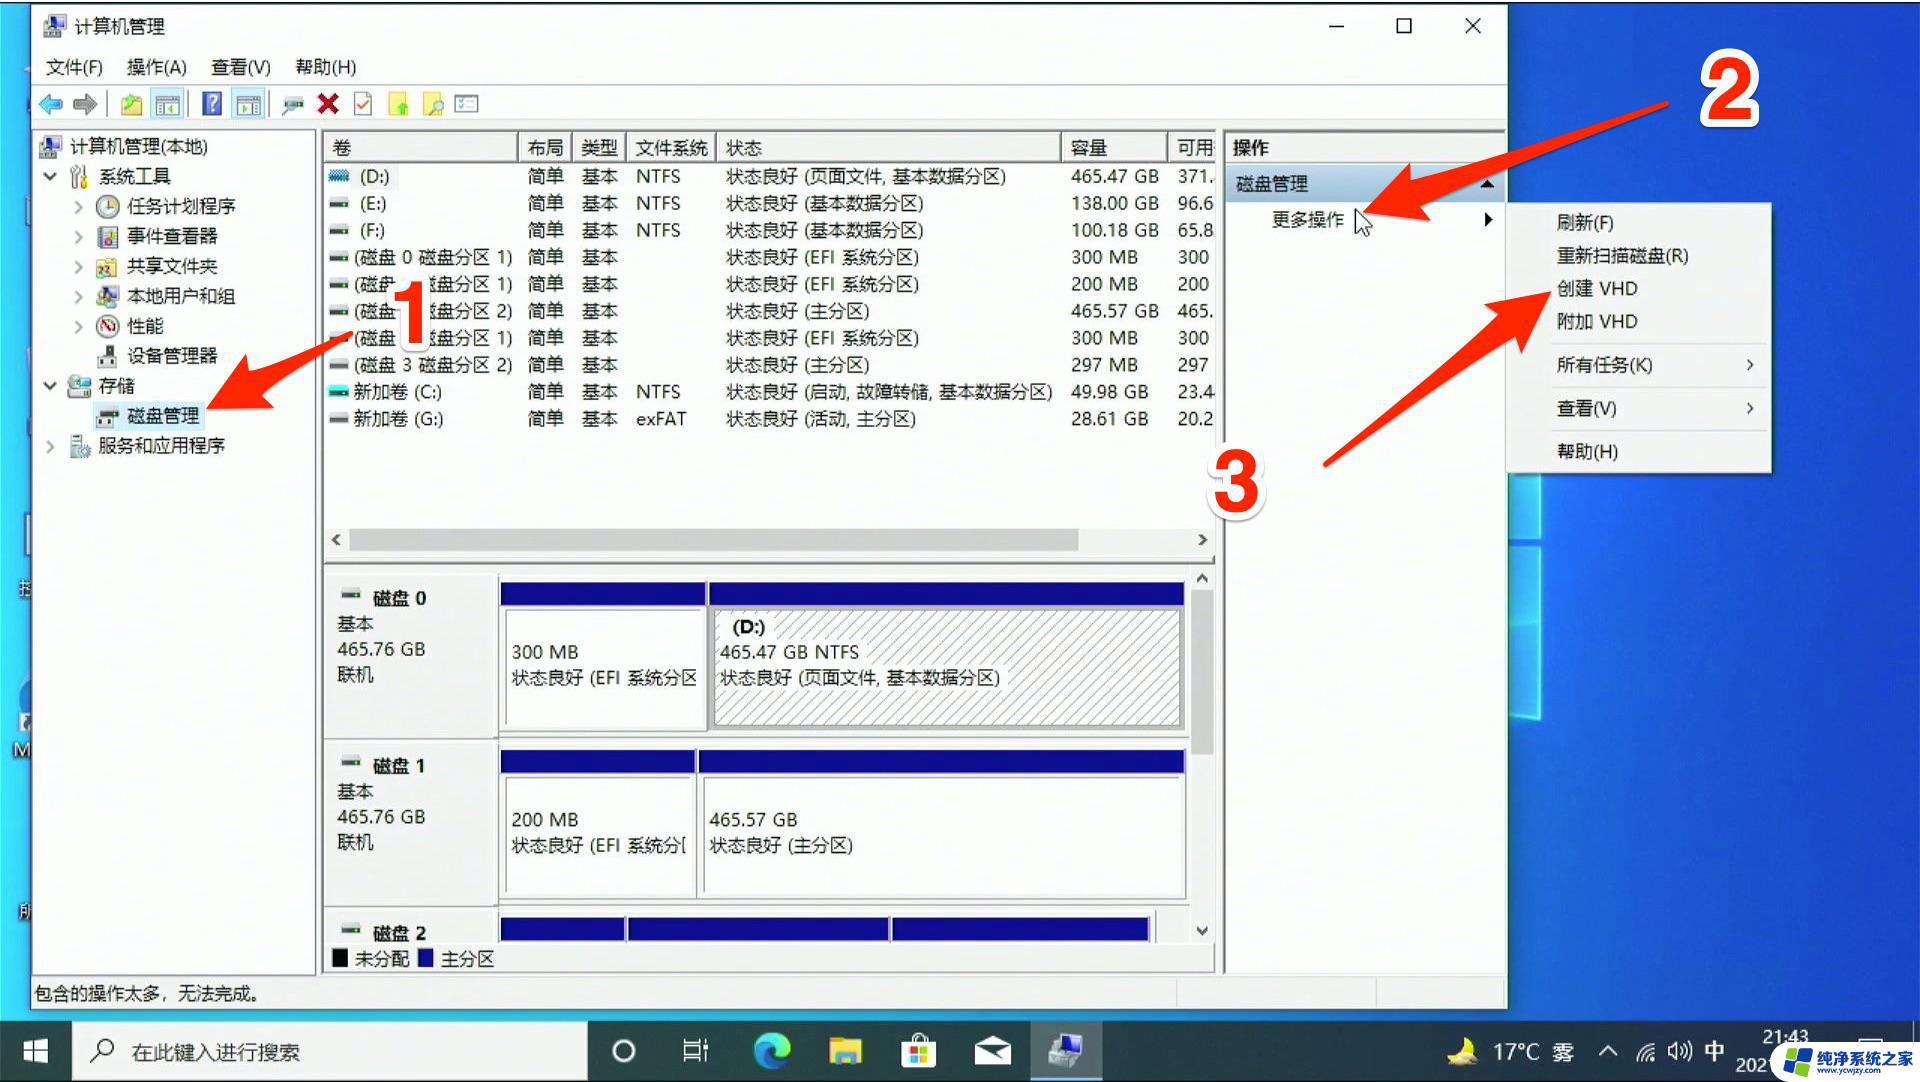Image resolution: width=1920 pixels, height=1082 pixels.
Task: Select the (F:) volume row
Action: [770, 231]
